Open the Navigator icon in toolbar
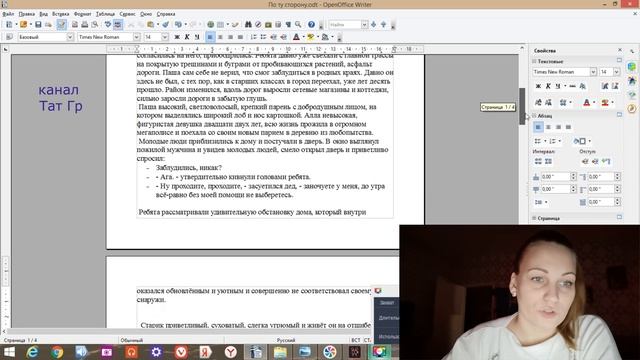Viewport: 640px width, 360px height. tap(258, 25)
